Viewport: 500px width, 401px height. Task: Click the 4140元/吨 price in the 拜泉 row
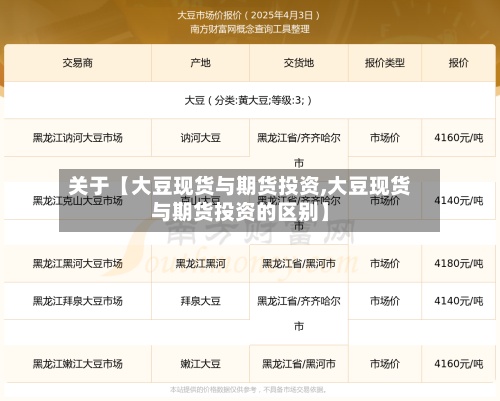[458, 301]
